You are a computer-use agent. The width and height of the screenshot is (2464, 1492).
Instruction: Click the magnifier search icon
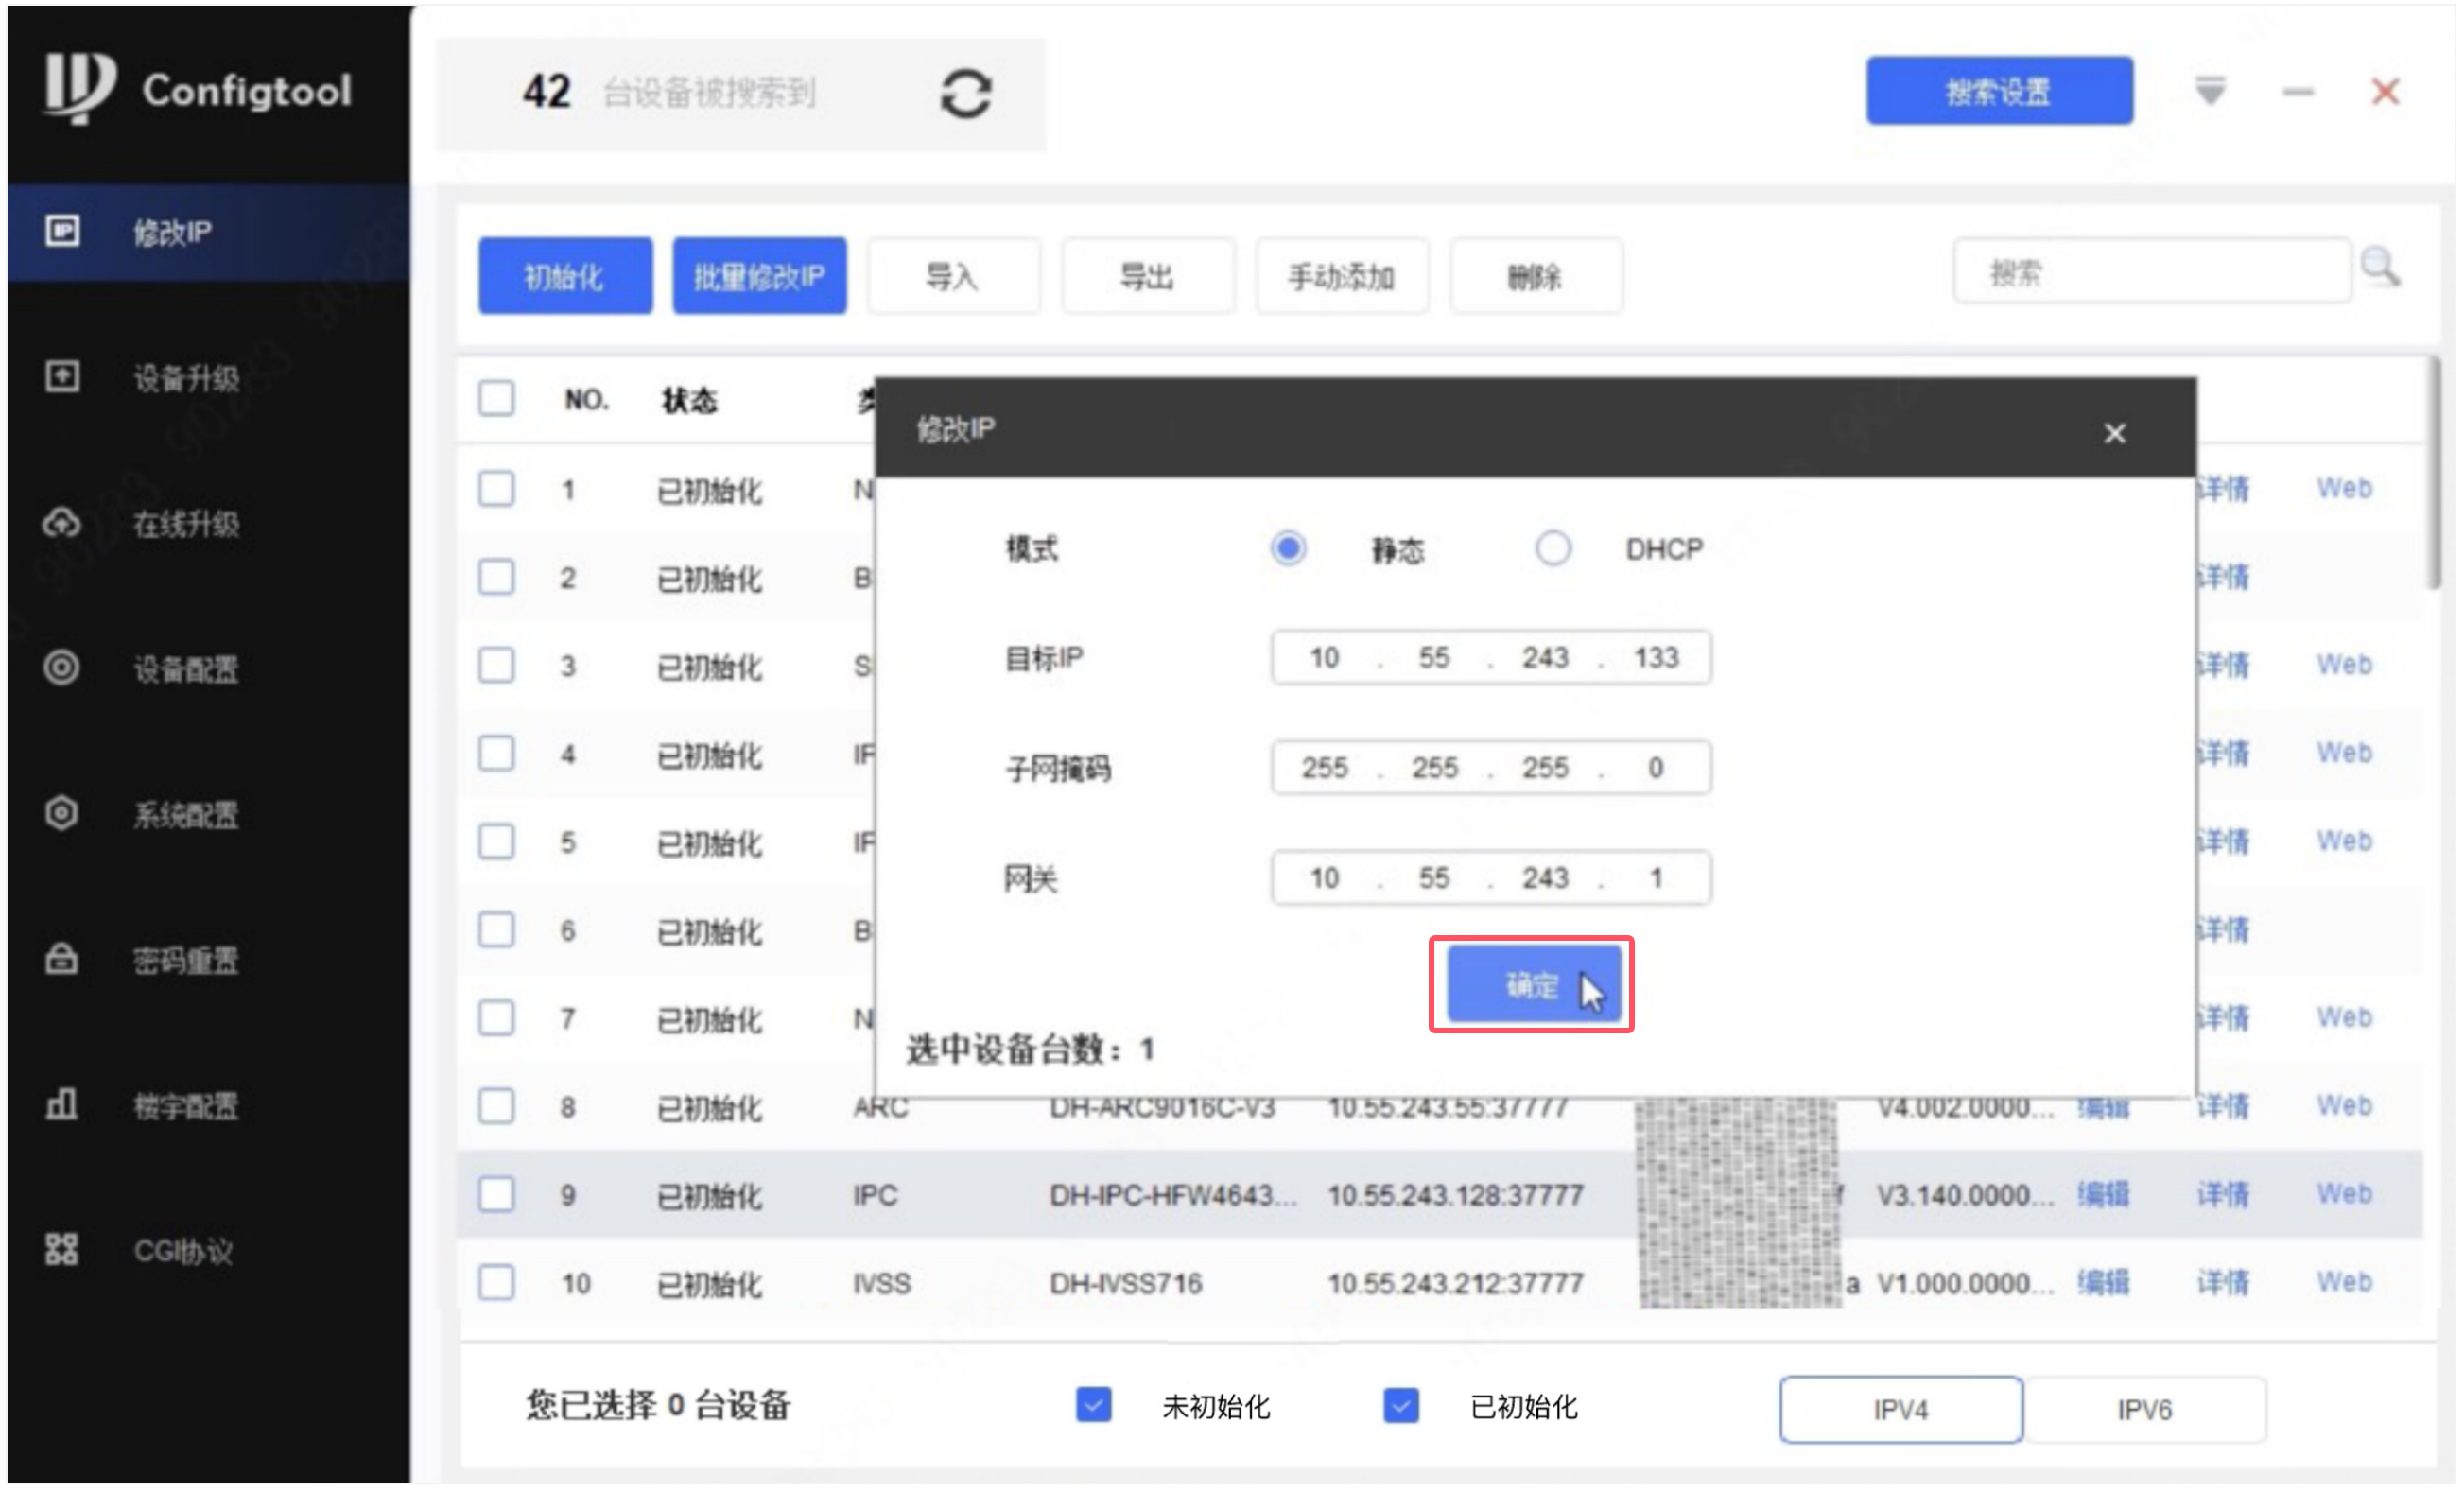pos(2380,268)
